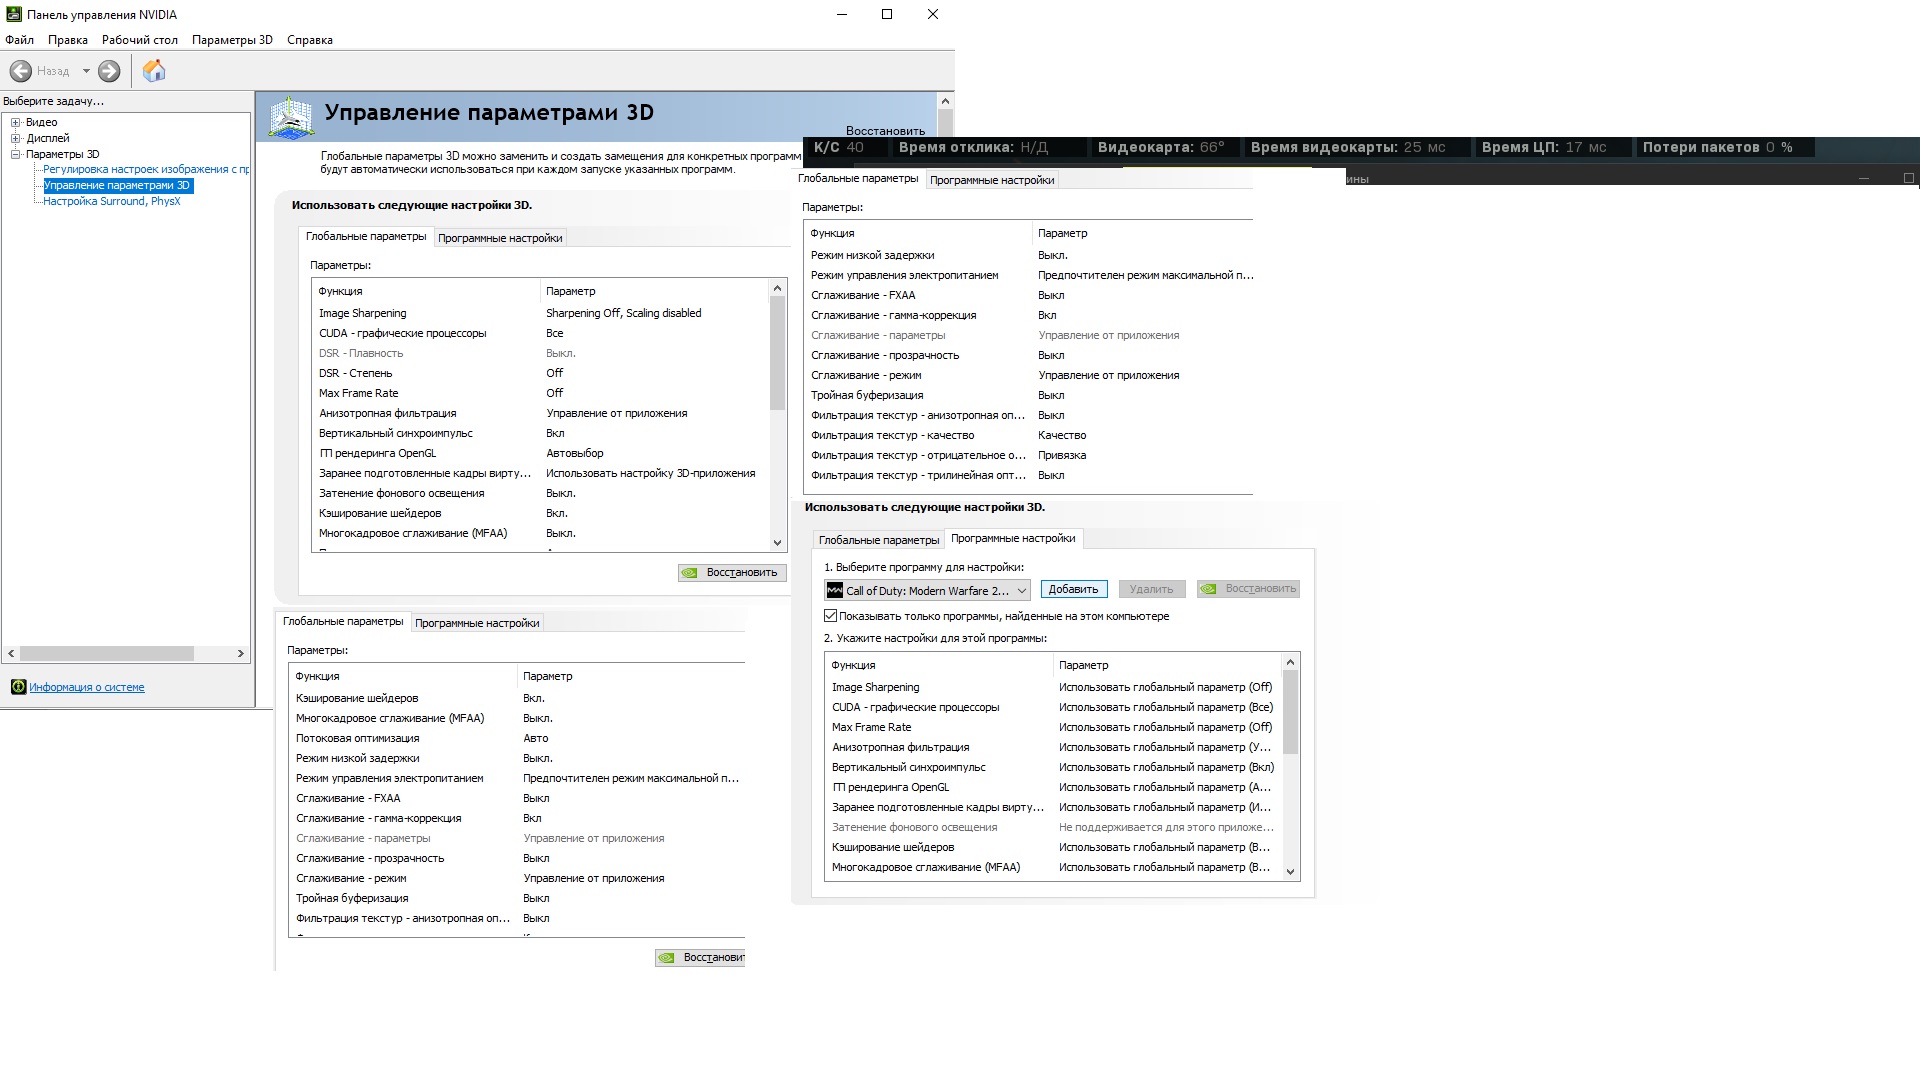Select Фильтрация текстур - отрицательное row
The height and width of the screenshot is (1080, 1920).
(1028, 455)
